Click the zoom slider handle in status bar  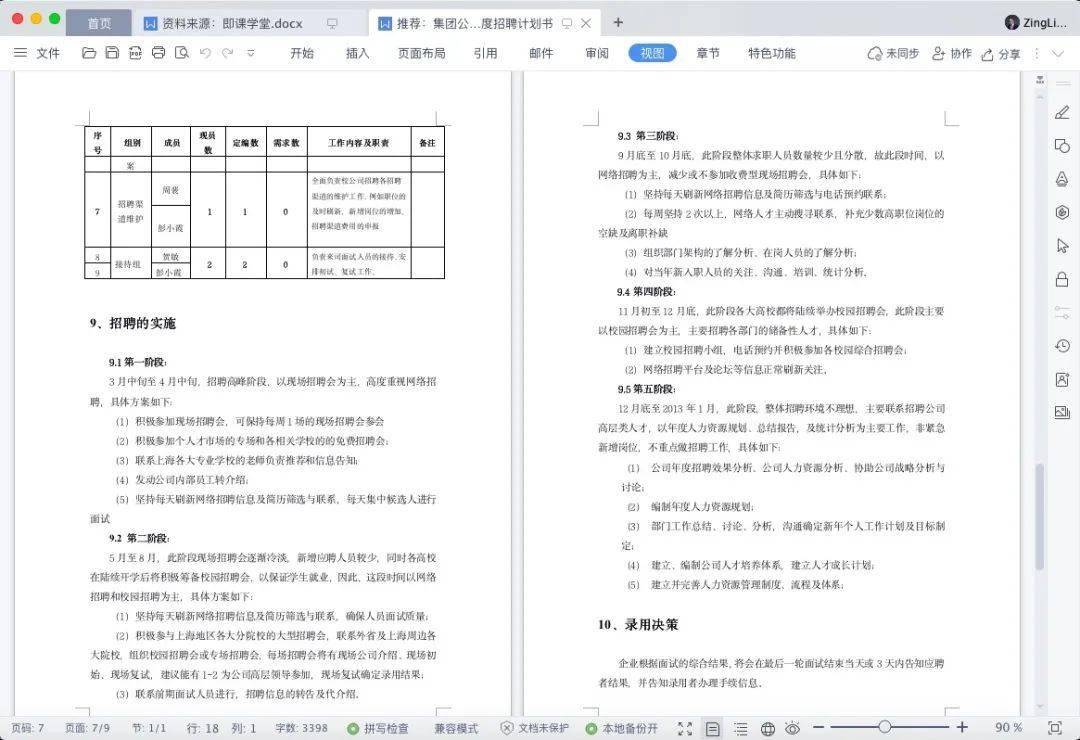coord(885,727)
